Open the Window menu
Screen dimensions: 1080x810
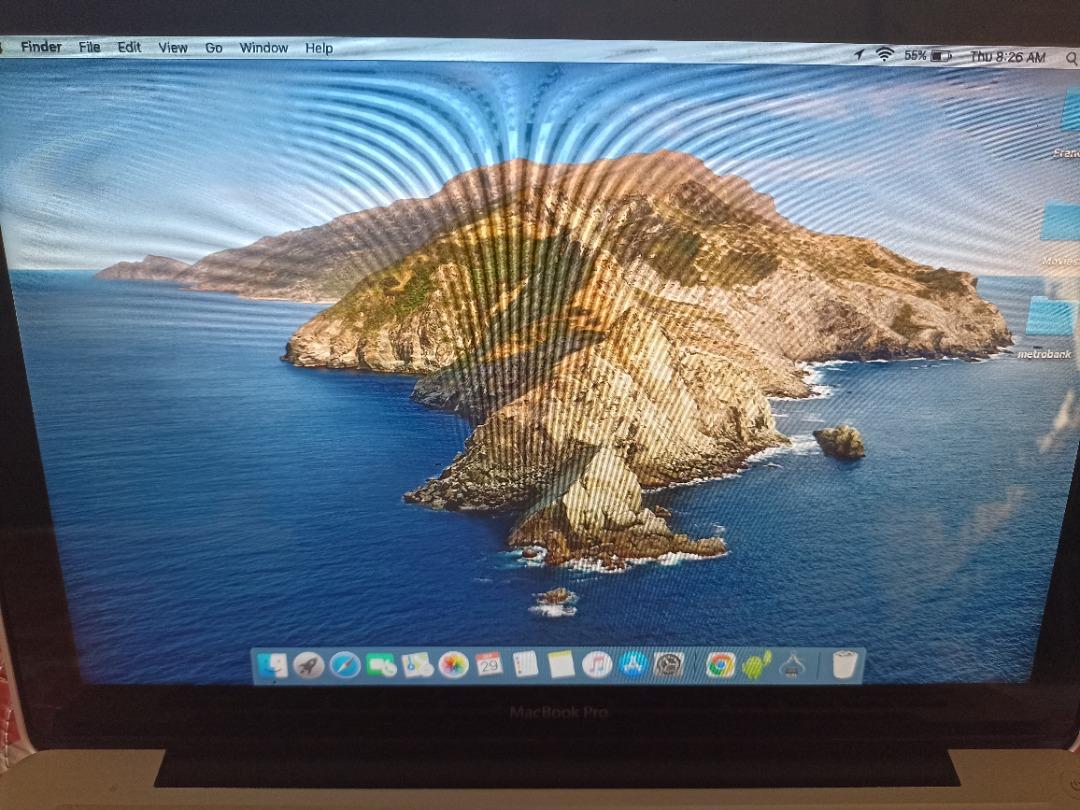[x=264, y=48]
